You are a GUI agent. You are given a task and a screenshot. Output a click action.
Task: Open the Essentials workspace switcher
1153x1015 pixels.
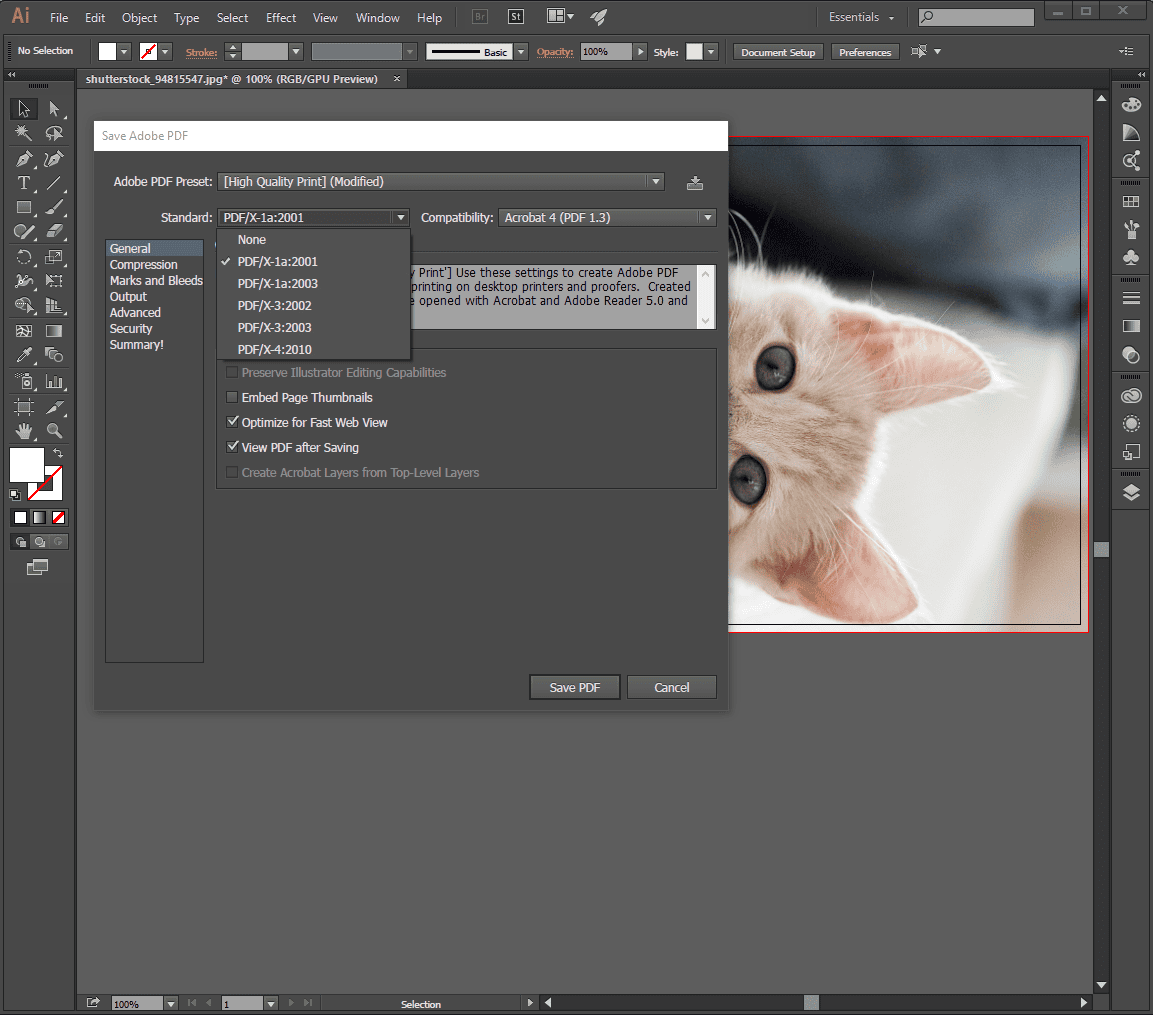point(861,17)
